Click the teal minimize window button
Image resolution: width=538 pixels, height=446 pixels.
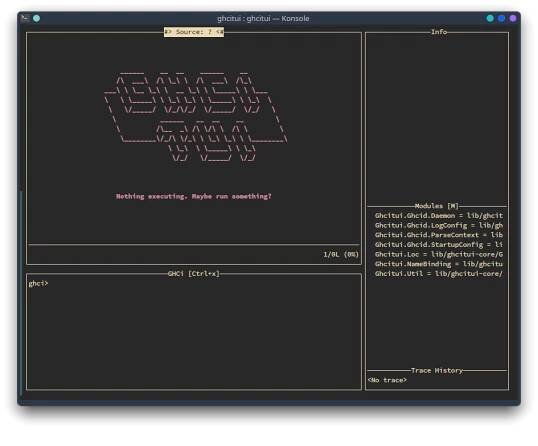[490, 19]
